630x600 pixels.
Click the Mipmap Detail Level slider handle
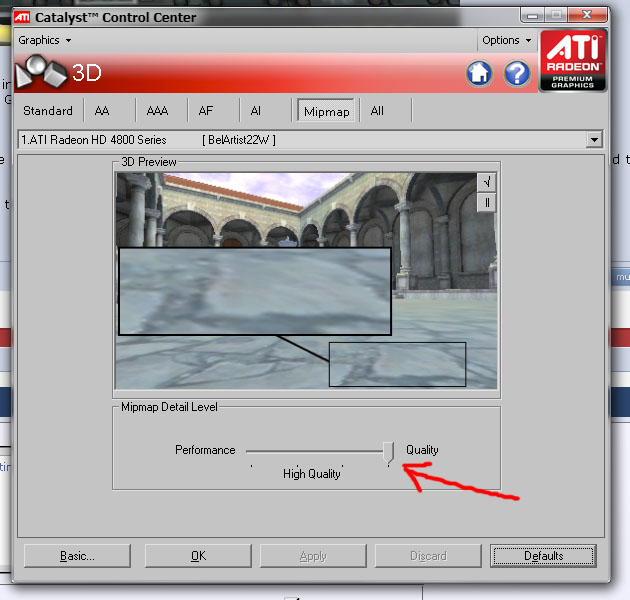(x=388, y=453)
